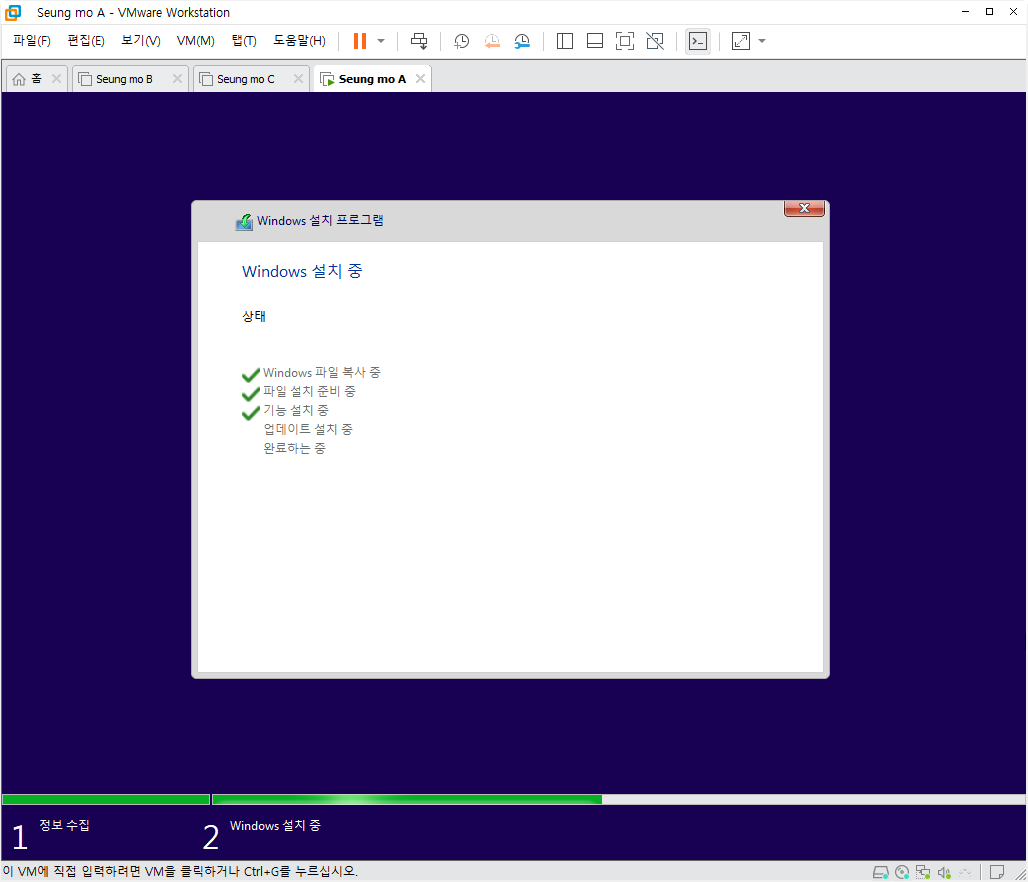Open the VM(M) menu
Image resolution: width=1028 pixels, height=882 pixels.
click(195, 41)
